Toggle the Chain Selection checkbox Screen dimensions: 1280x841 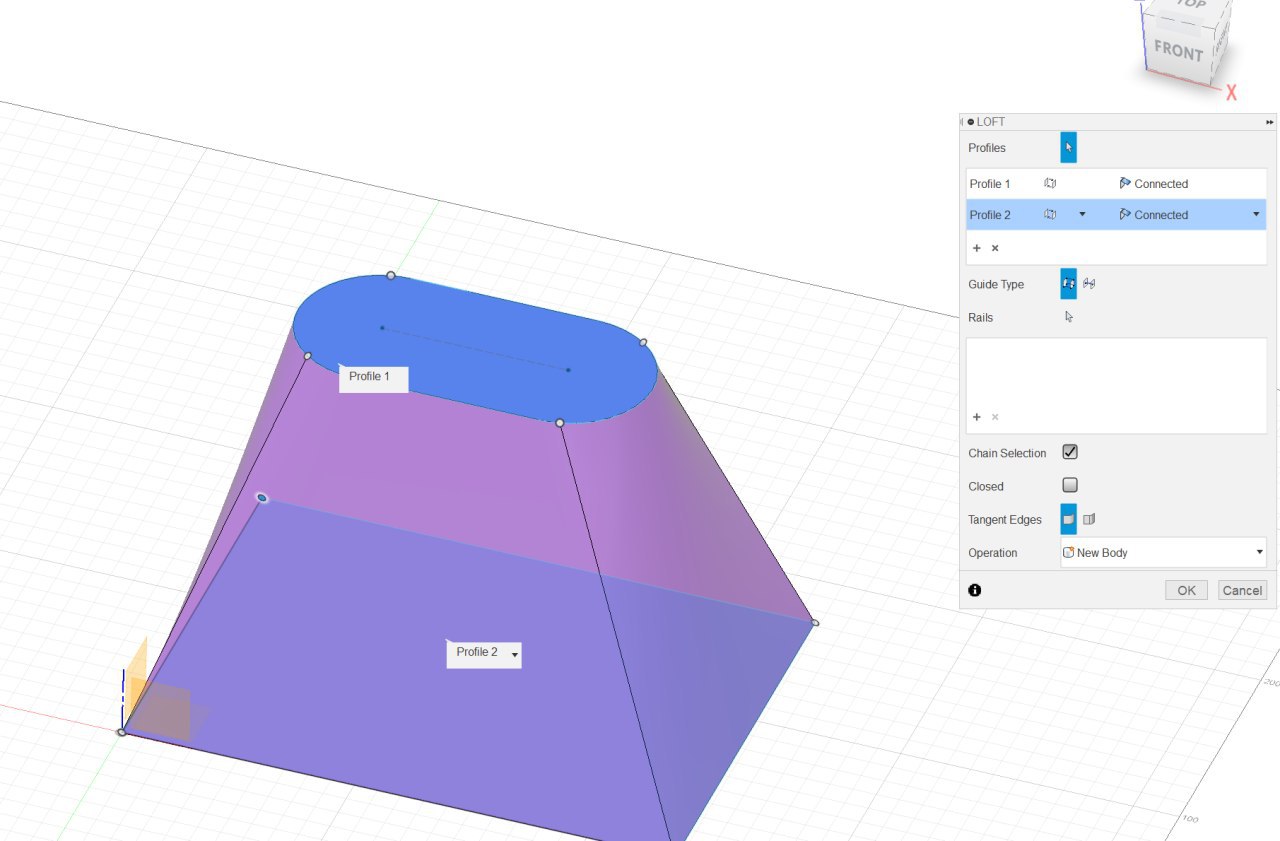(1070, 452)
